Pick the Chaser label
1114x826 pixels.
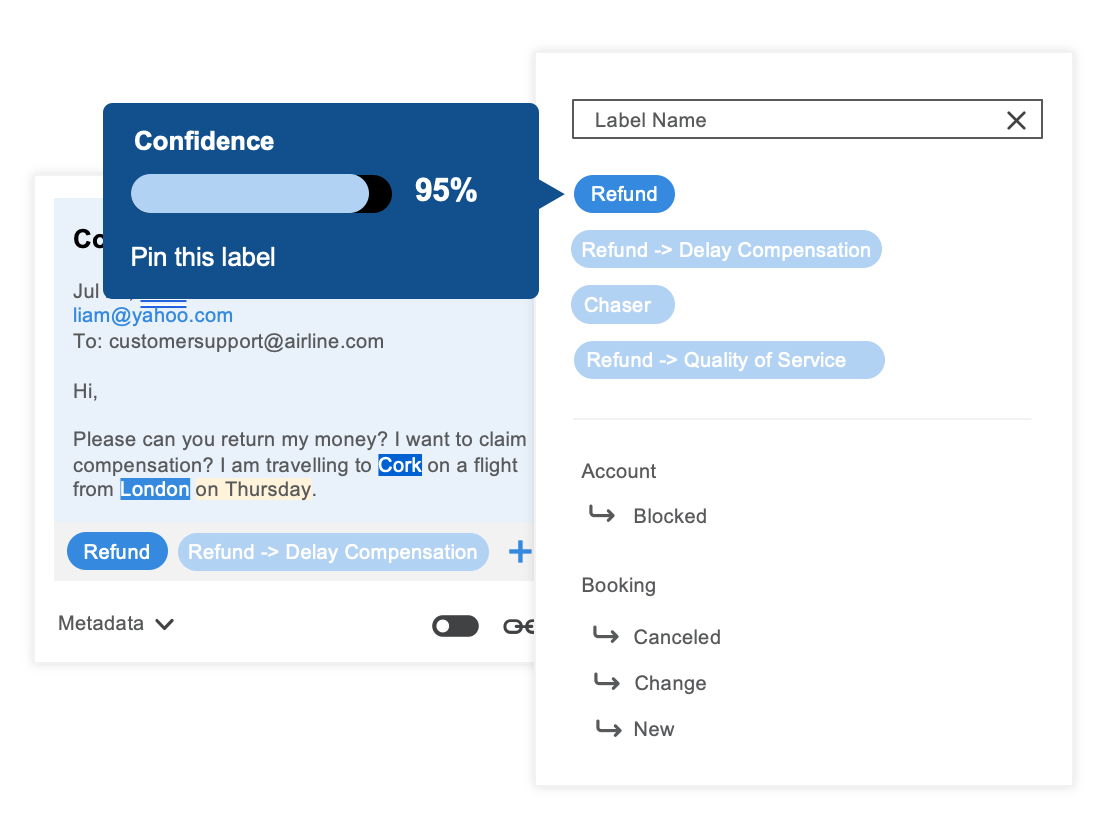coord(622,305)
